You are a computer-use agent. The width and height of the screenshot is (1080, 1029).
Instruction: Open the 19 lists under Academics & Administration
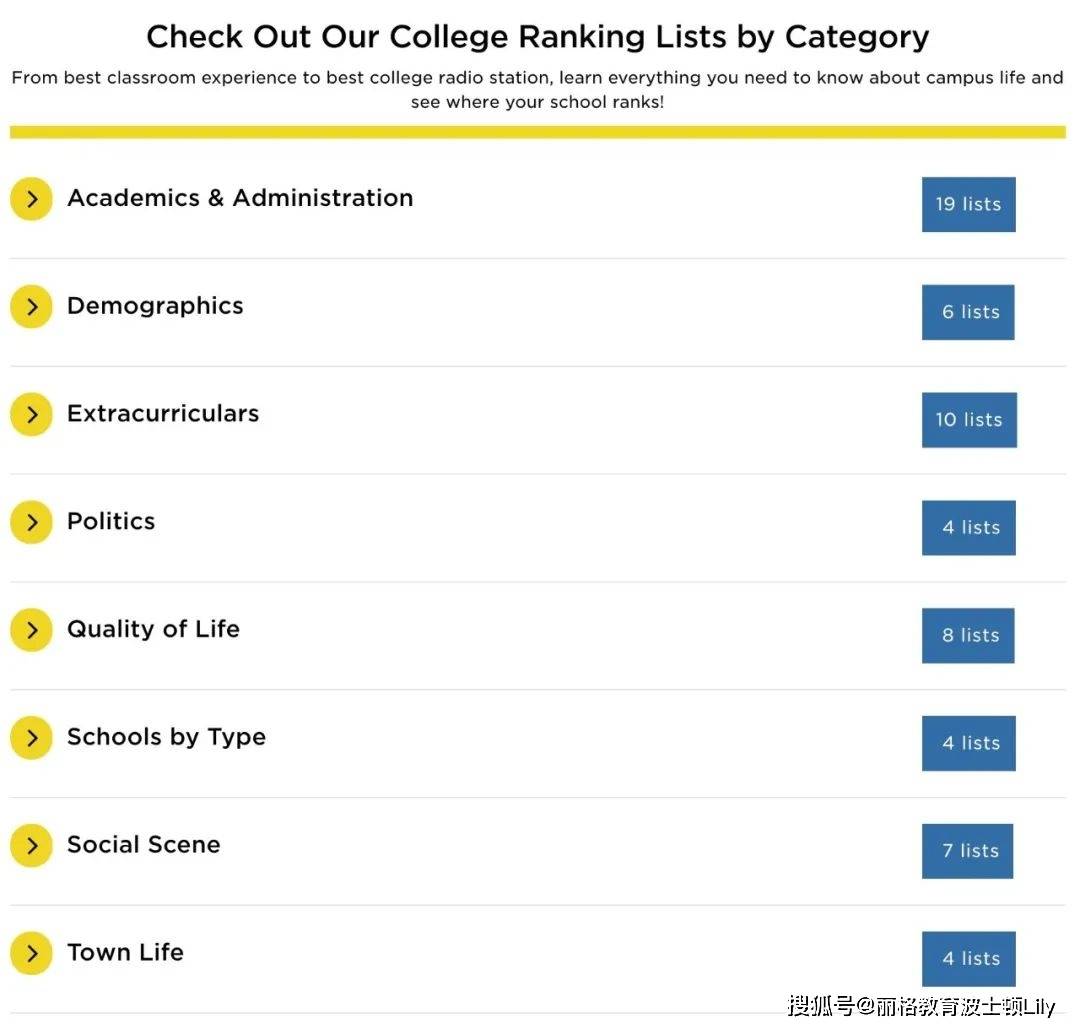968,204
